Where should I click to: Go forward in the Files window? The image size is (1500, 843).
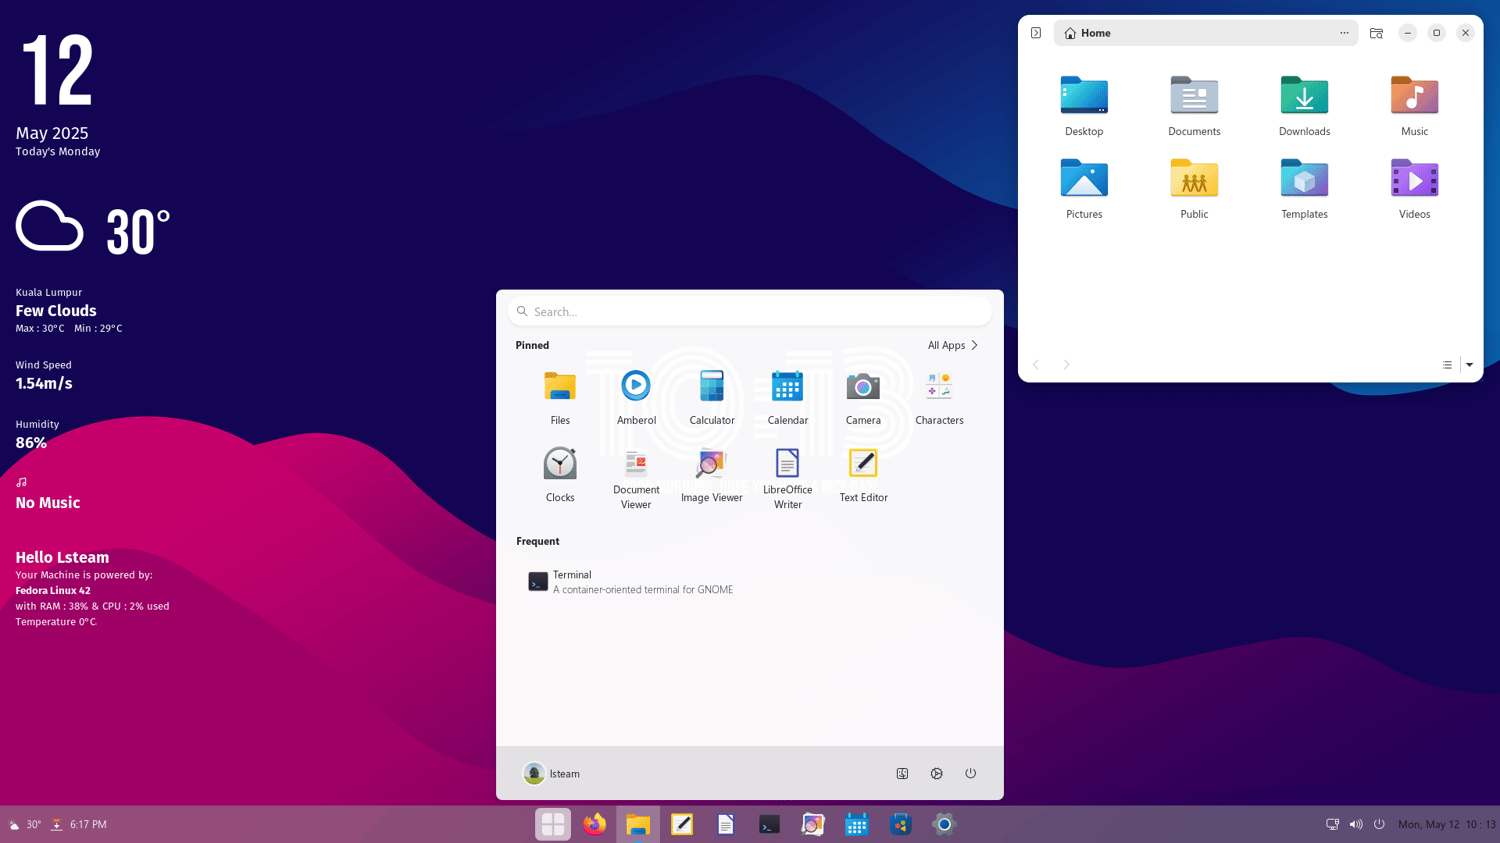[x=1066, y=365]
